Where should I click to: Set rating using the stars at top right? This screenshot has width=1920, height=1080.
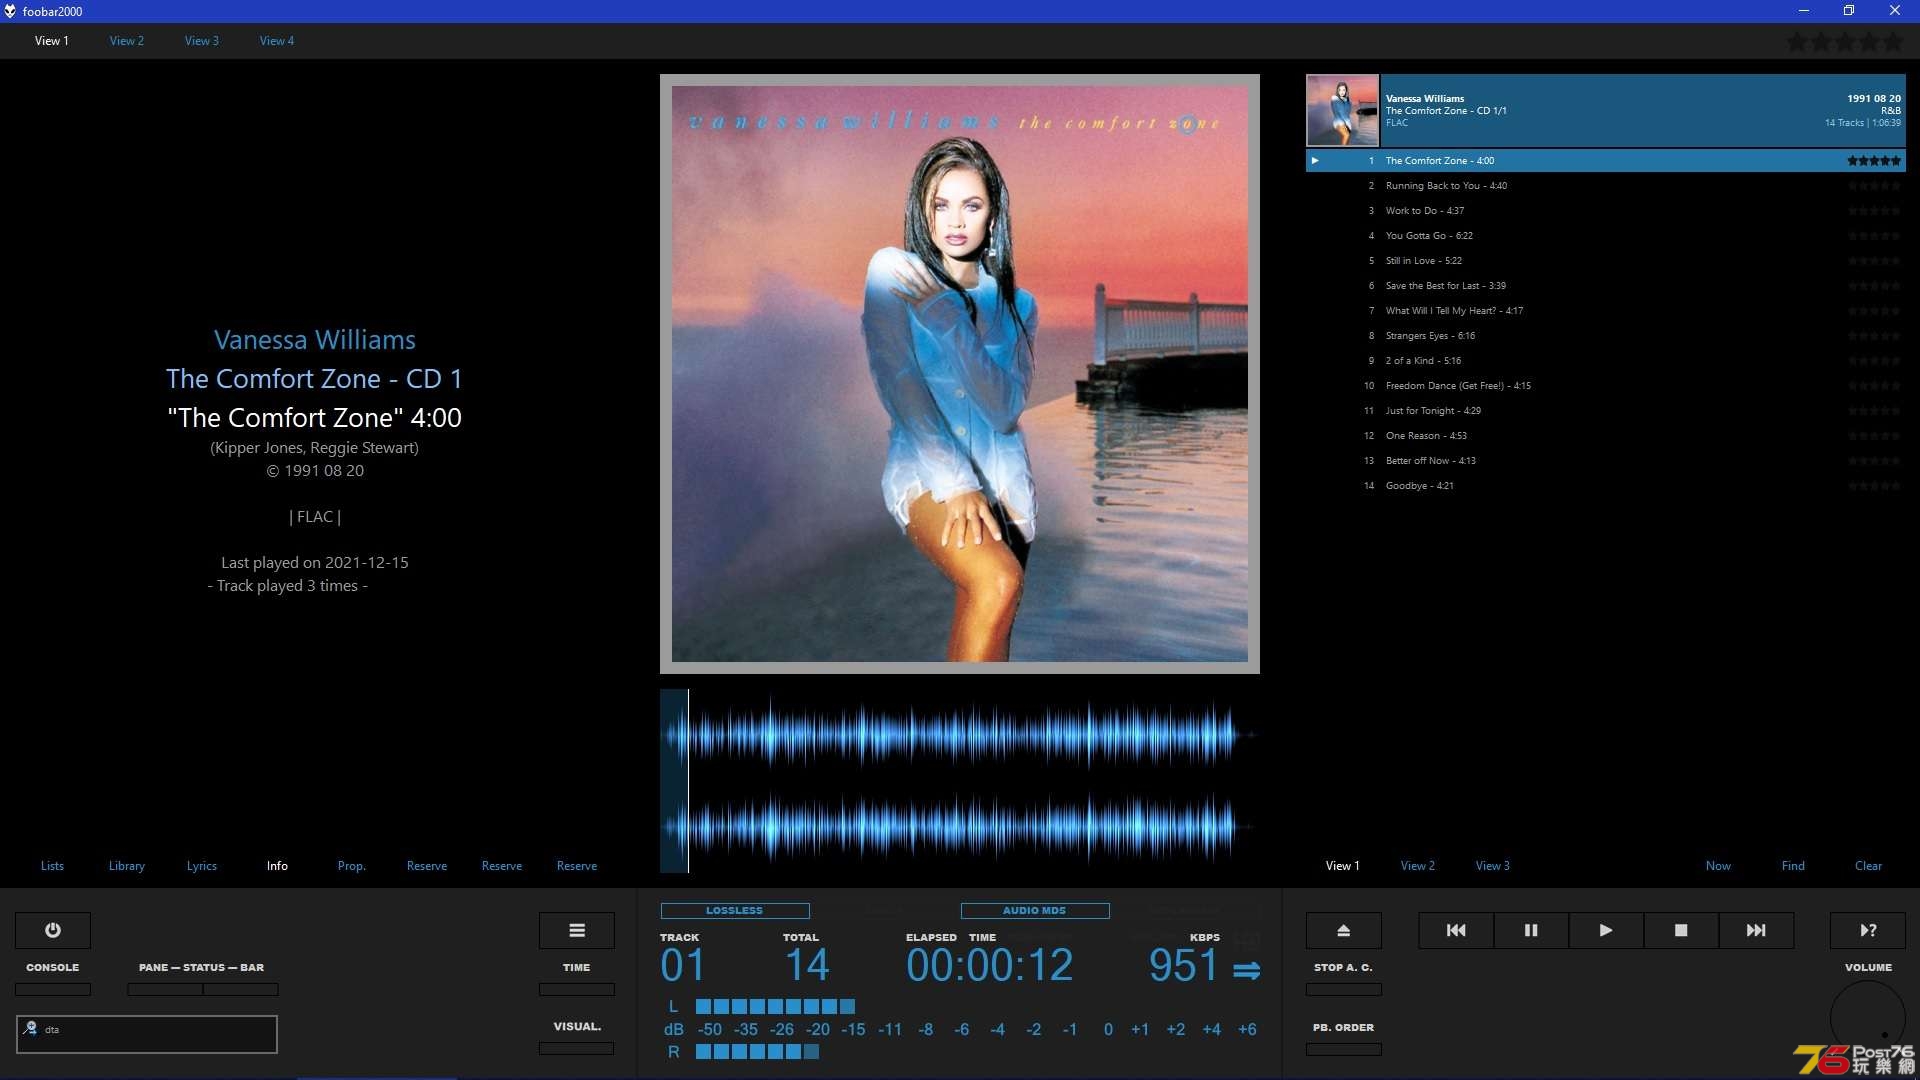click(1845, 42)
